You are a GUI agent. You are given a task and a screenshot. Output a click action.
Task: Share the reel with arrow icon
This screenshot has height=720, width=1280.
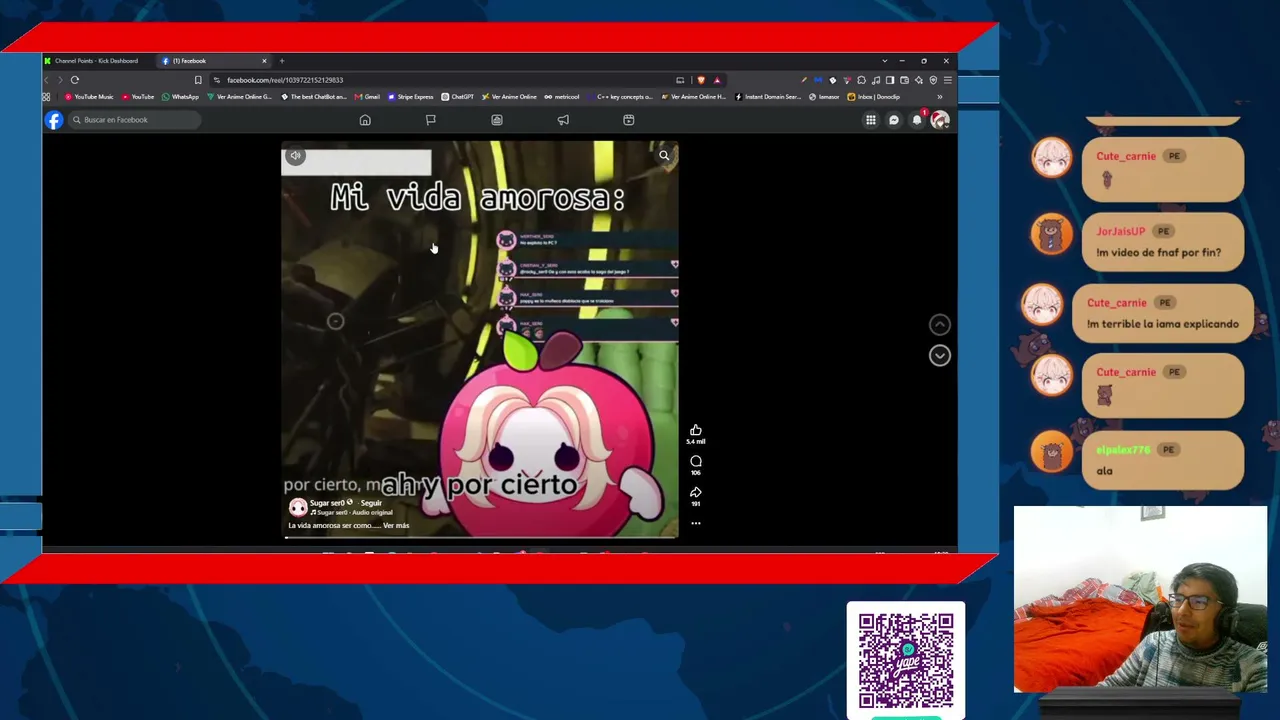pyautogui.click(x=696, y=492)
